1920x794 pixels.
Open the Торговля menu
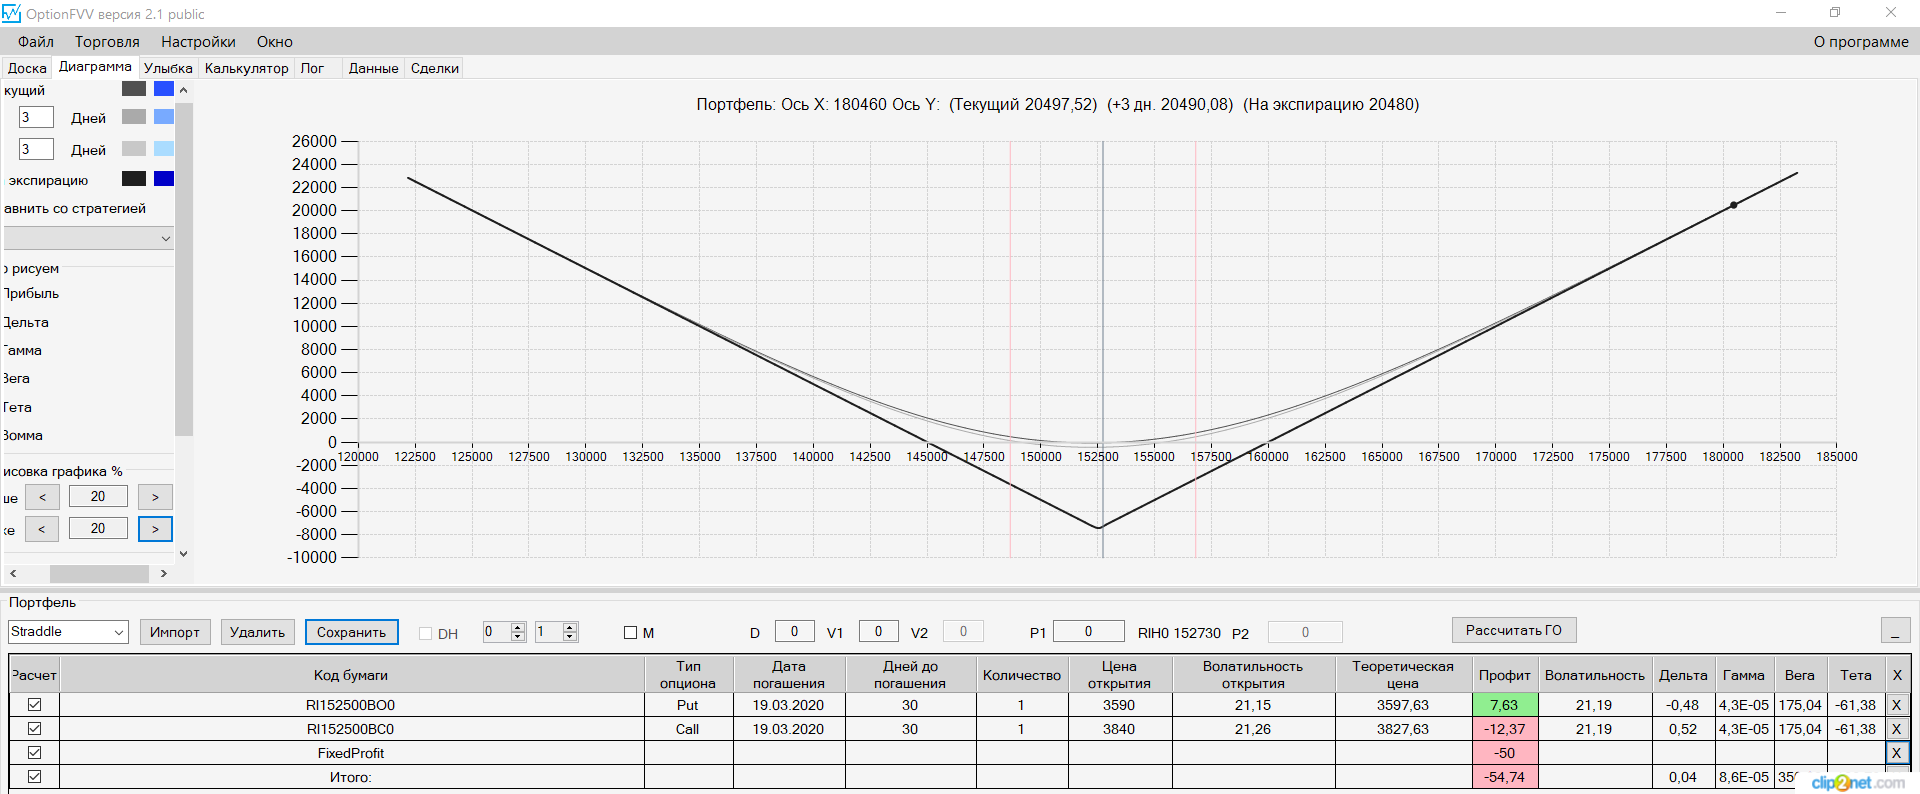(x=107, y=42)
